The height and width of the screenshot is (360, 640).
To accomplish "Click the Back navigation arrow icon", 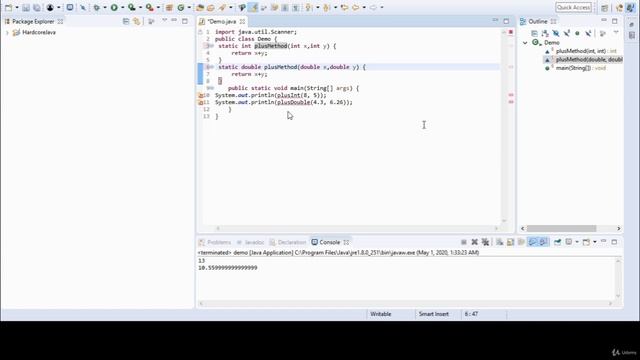I will tap(356, 7).
